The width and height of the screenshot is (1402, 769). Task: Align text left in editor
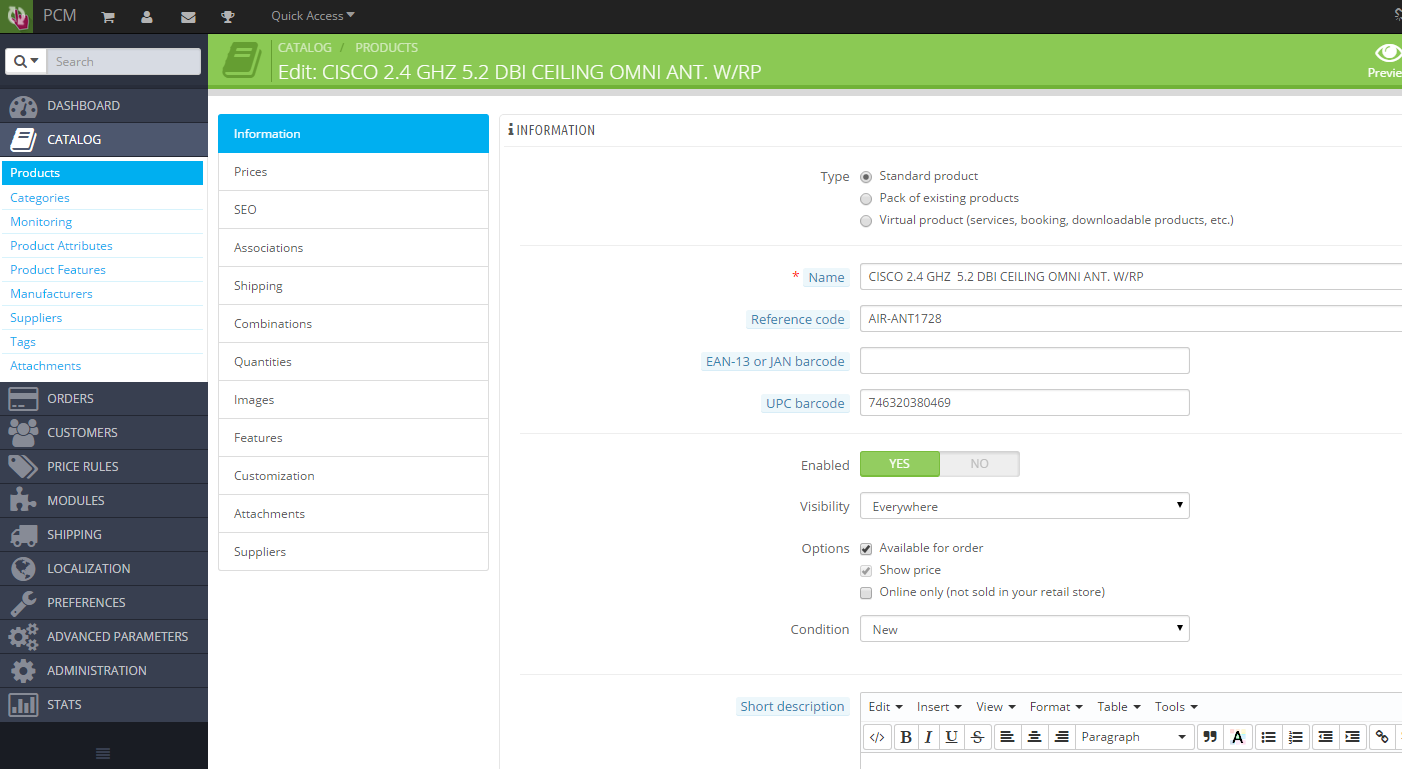coord(1008,737)
